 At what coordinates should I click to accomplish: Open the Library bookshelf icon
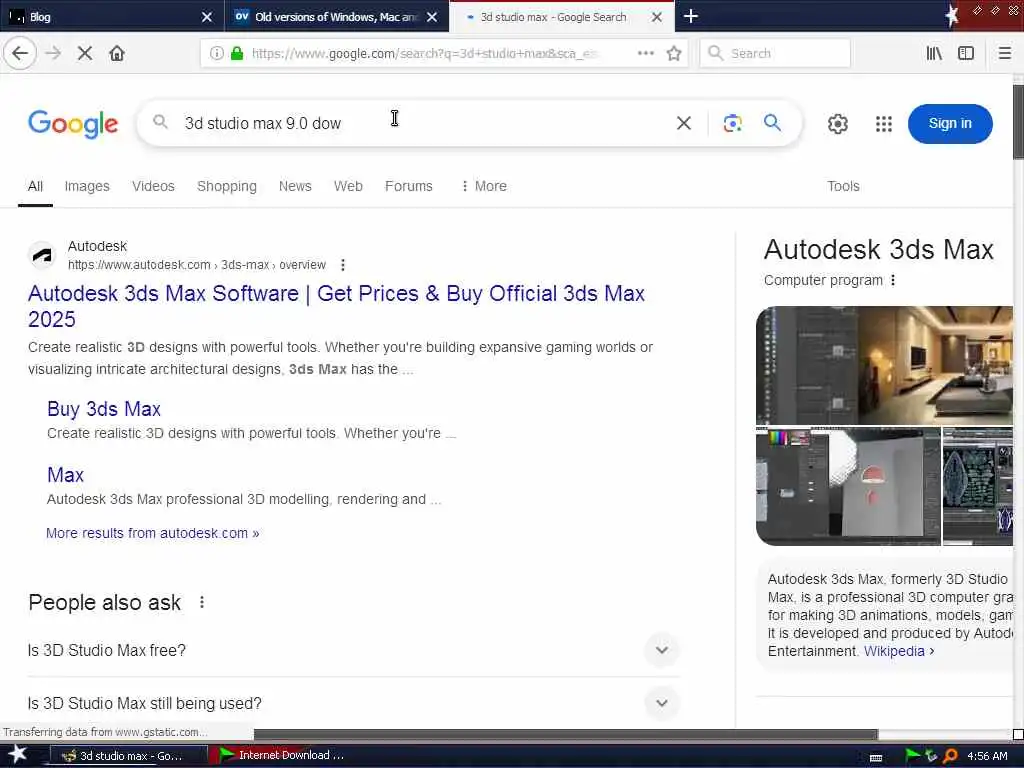(x=934, y=53)
